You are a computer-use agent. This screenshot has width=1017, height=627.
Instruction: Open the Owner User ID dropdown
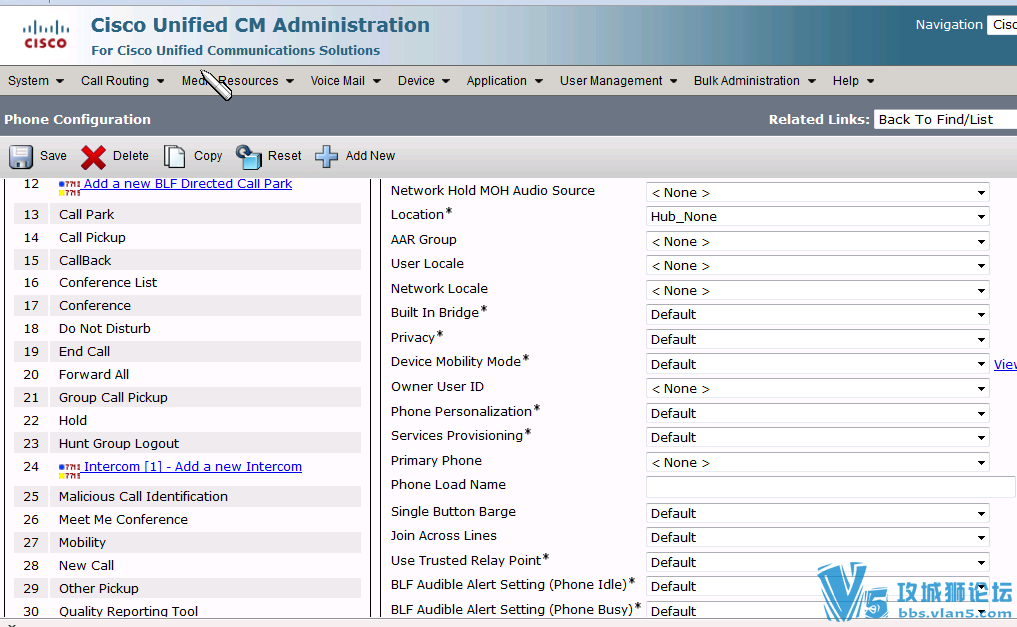tap(817, 388)
